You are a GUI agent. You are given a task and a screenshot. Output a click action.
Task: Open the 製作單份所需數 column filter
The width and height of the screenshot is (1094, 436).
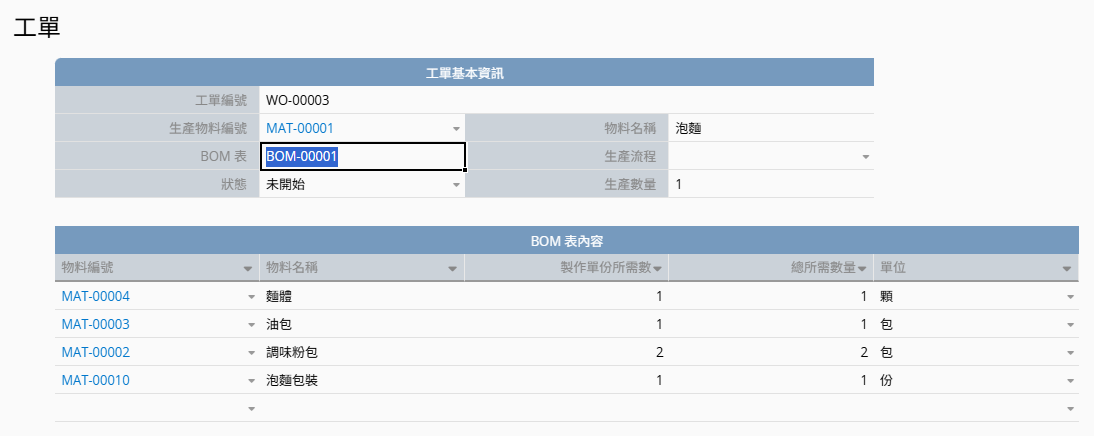[657, 269]
